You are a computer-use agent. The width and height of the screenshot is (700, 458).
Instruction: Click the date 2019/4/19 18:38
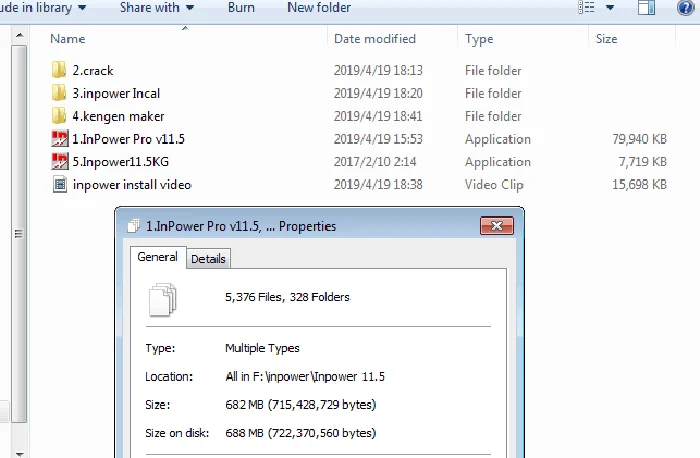378,184
